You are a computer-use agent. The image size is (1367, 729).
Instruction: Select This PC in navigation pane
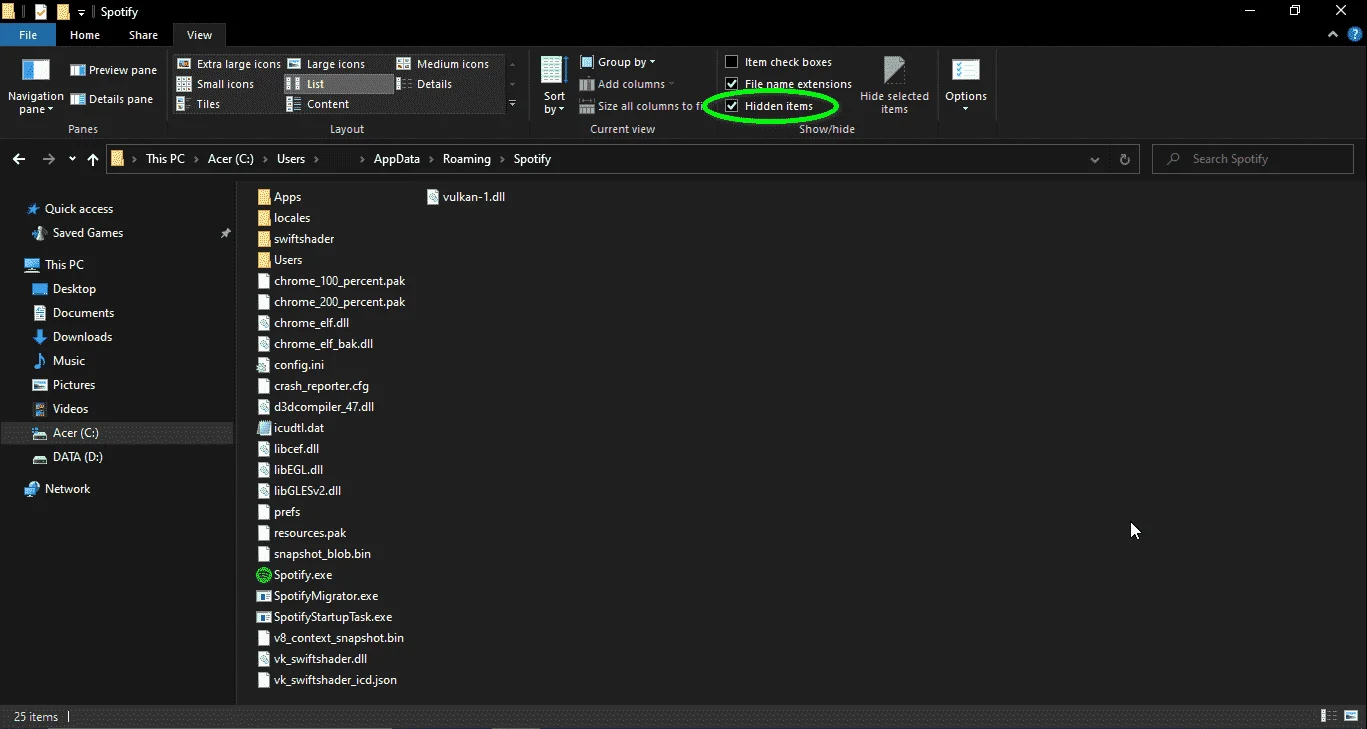(x=64, y=265)
